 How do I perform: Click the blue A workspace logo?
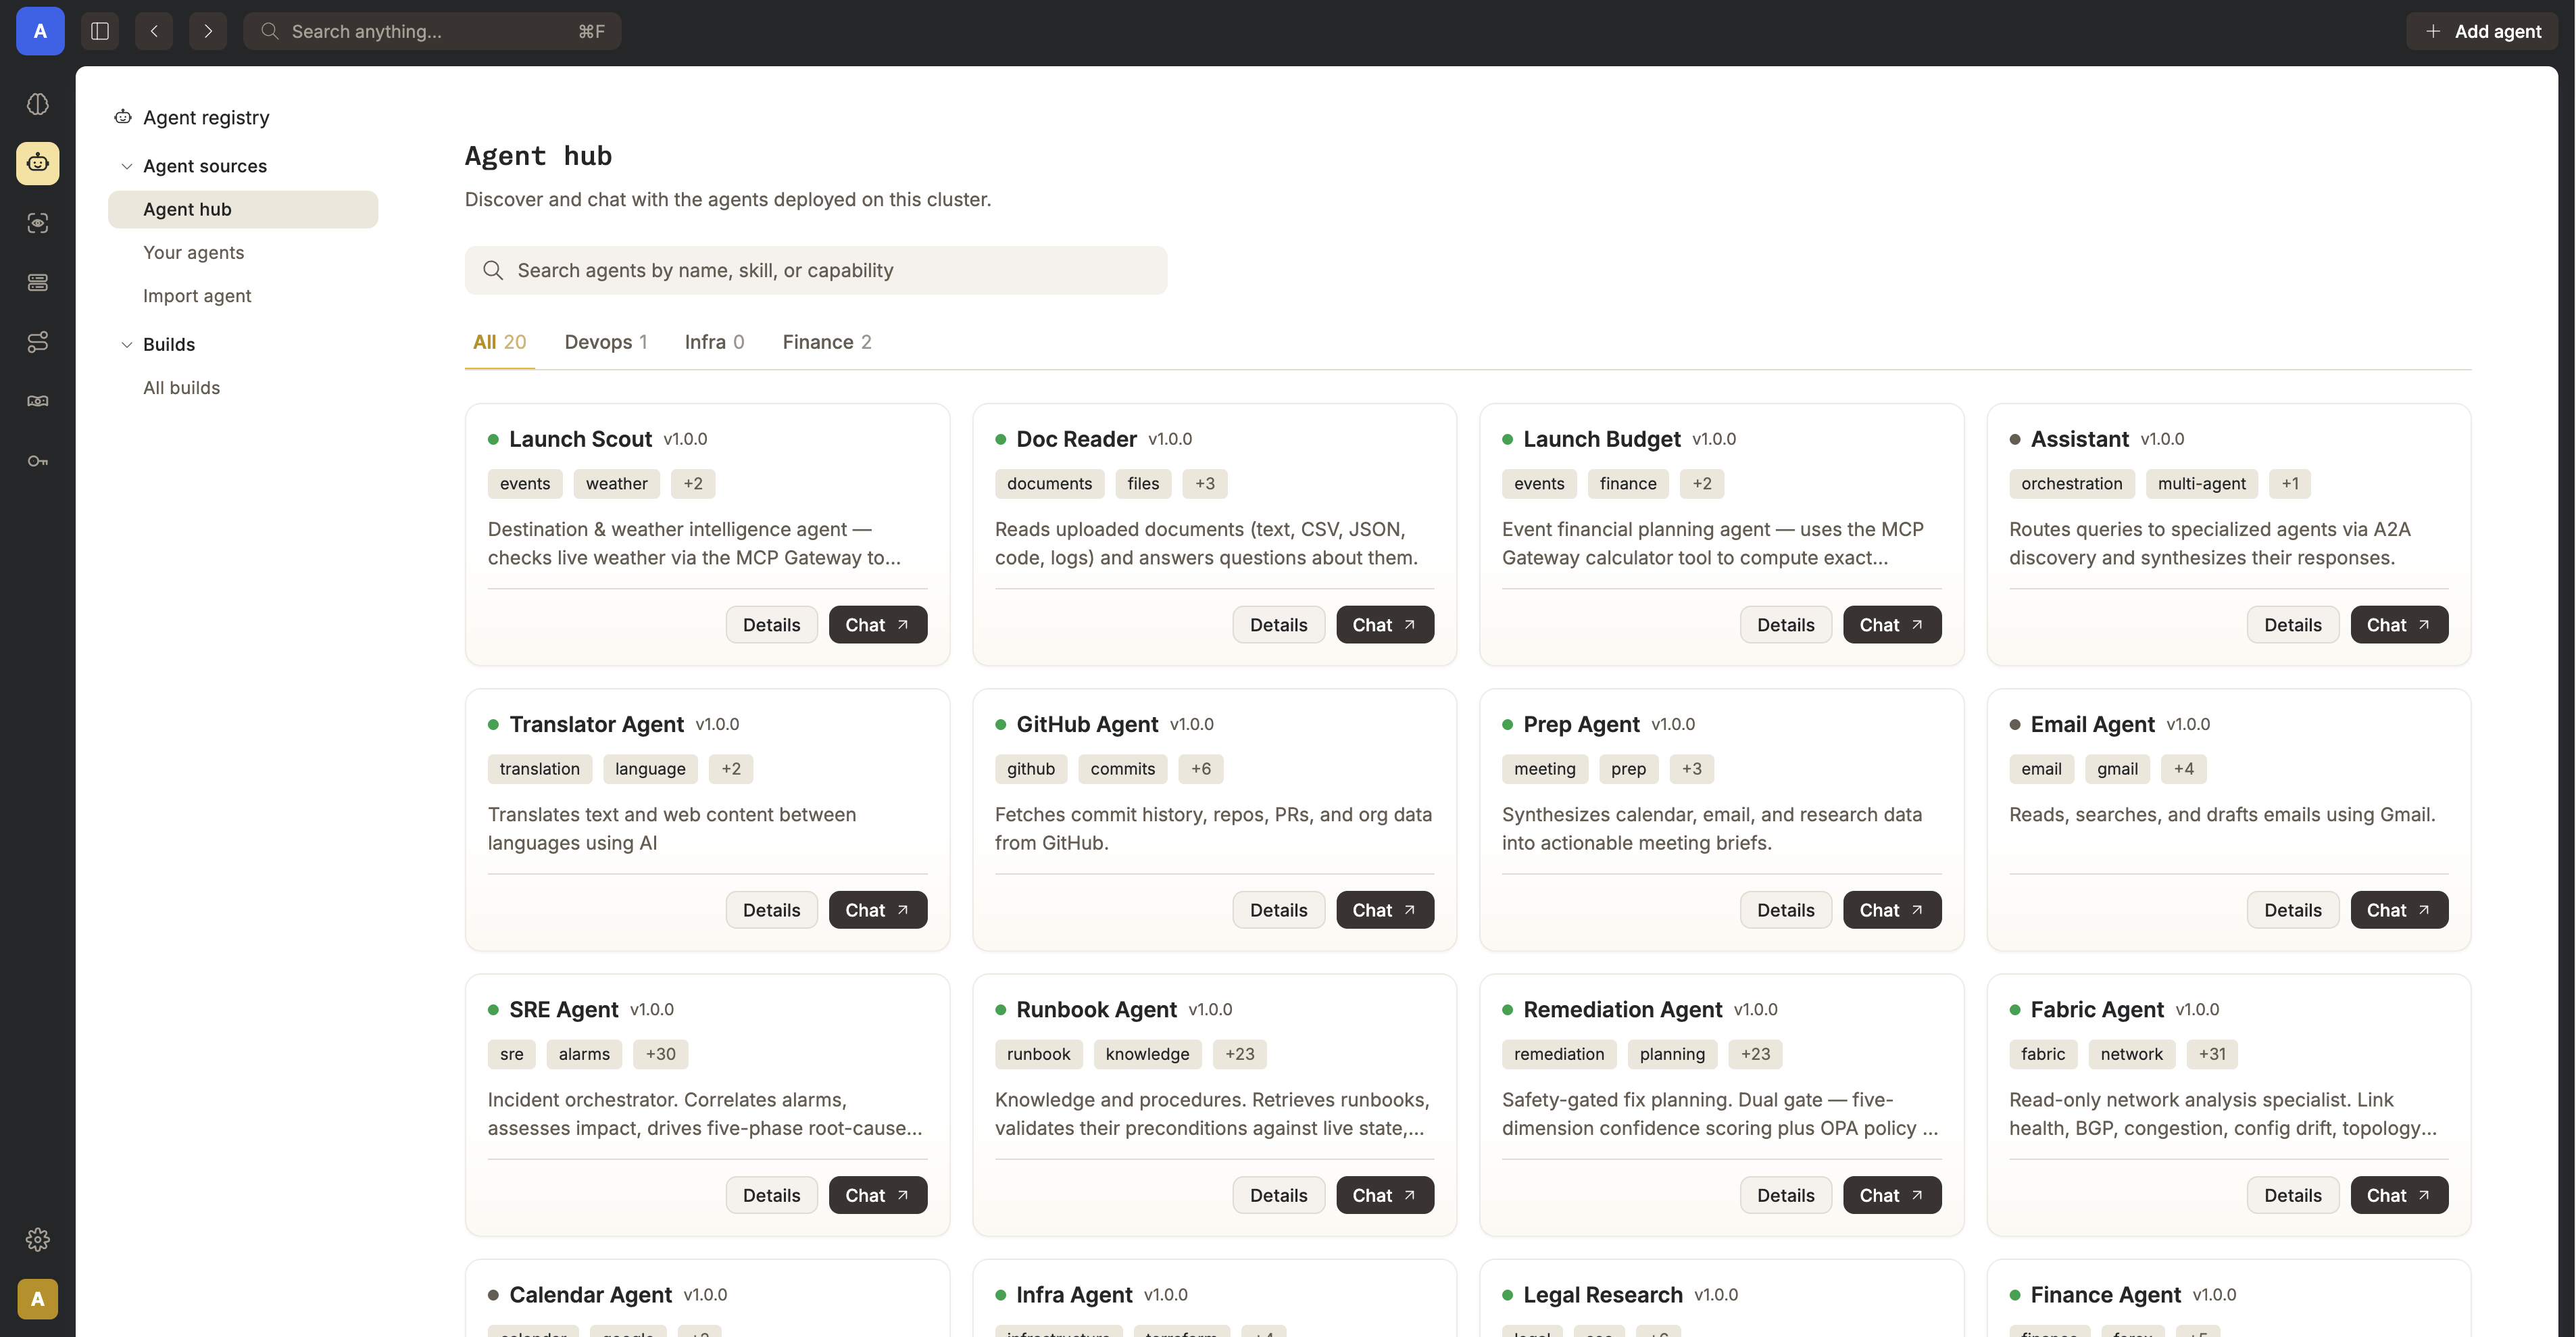point(40,31)
